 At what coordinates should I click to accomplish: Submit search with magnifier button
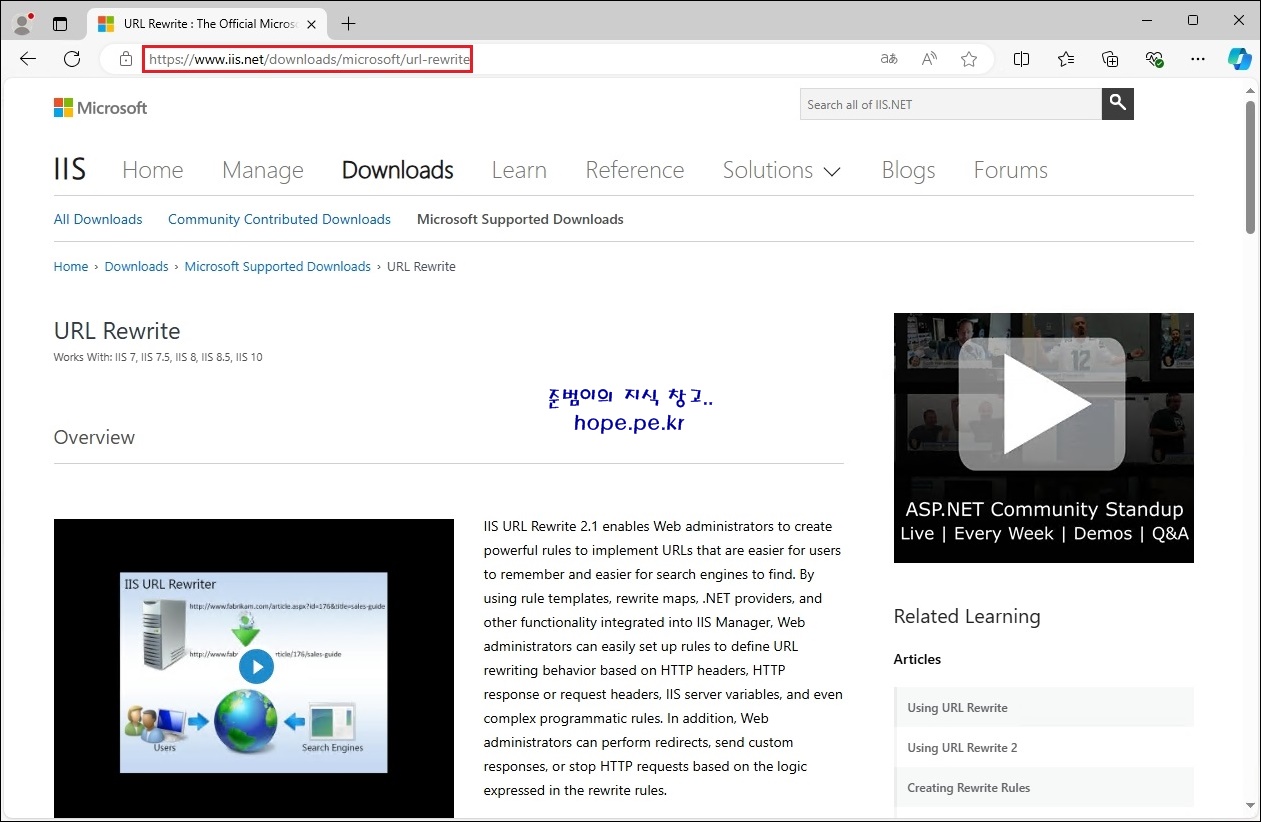(1118, 104)
